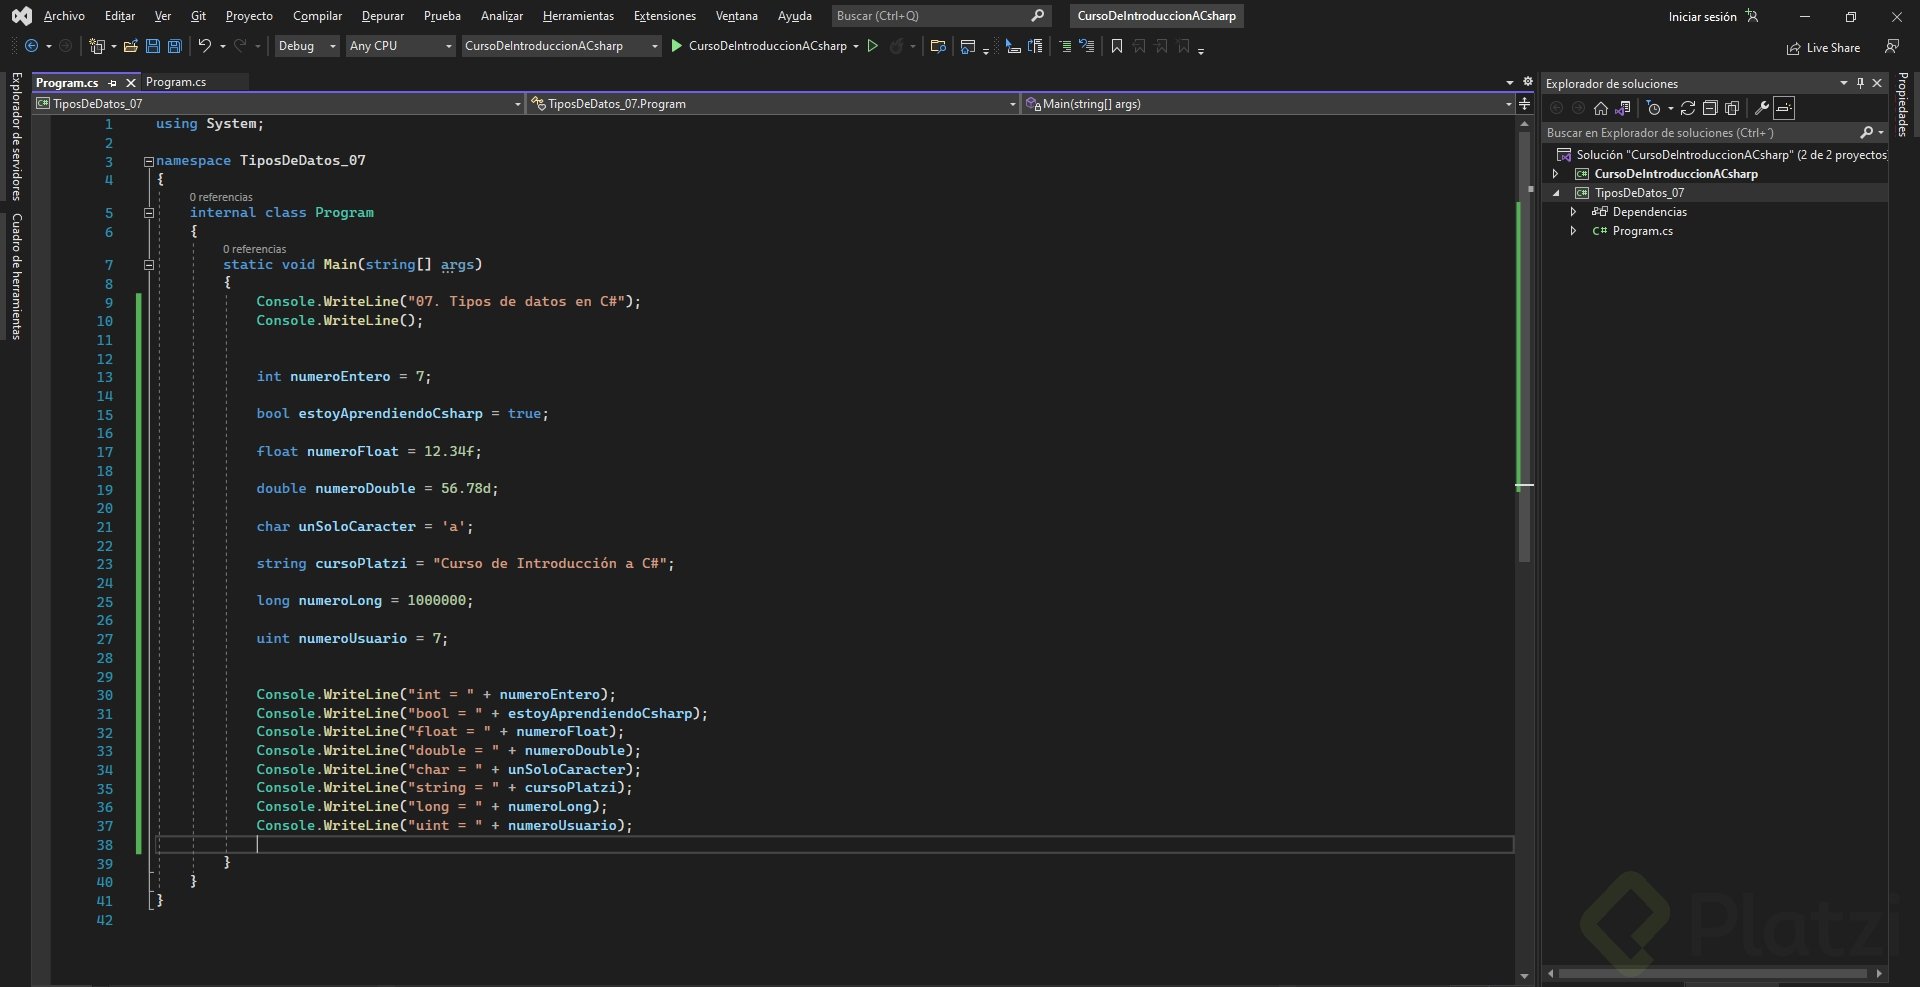Click the new project icon in the toolbar
This screenshot has width=1920, height=987.
coord(97,46)
